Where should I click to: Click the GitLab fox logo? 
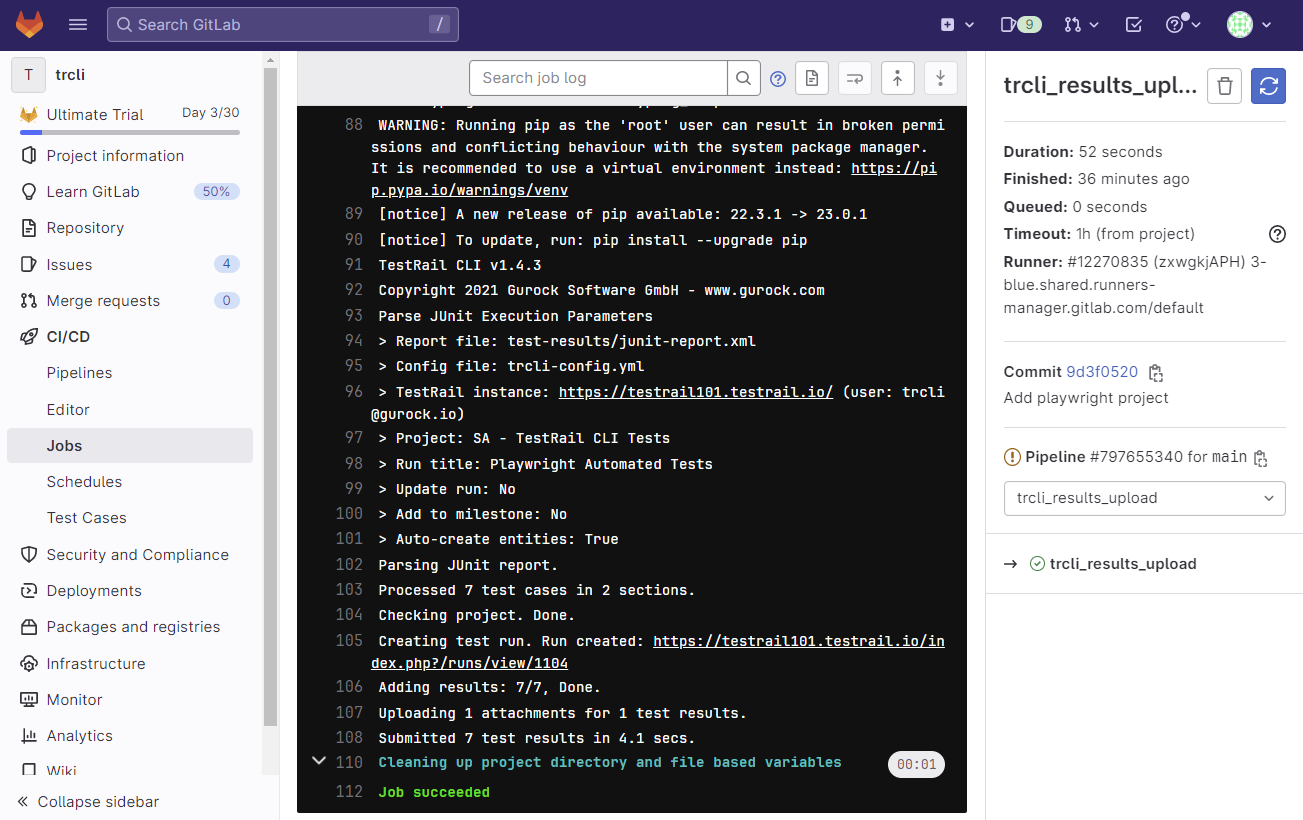click(x=29, y=24)
